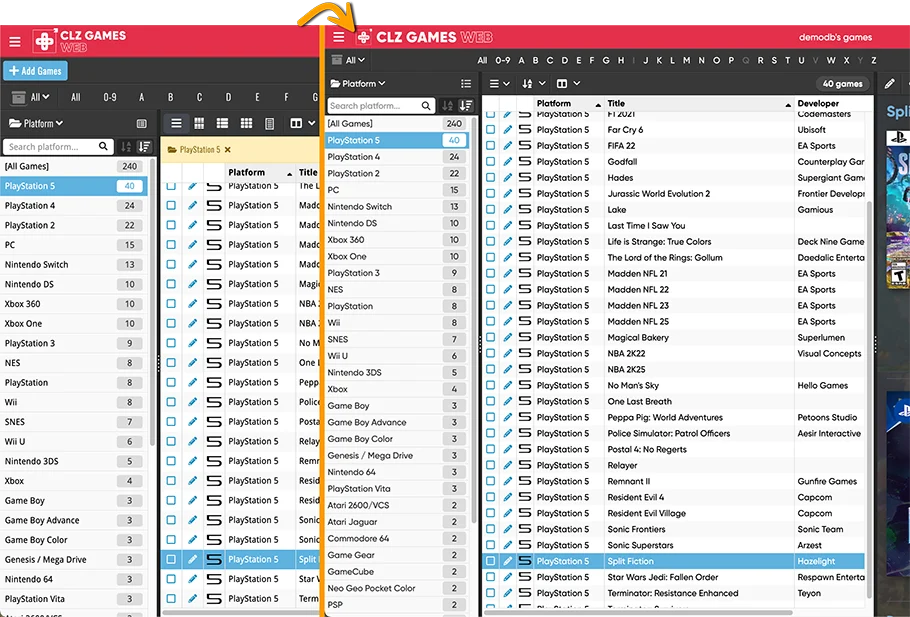Click the pencil icon in right panel's Split Fiction row
The height and width of the screenshot is (617, 910).
(508, 561)
